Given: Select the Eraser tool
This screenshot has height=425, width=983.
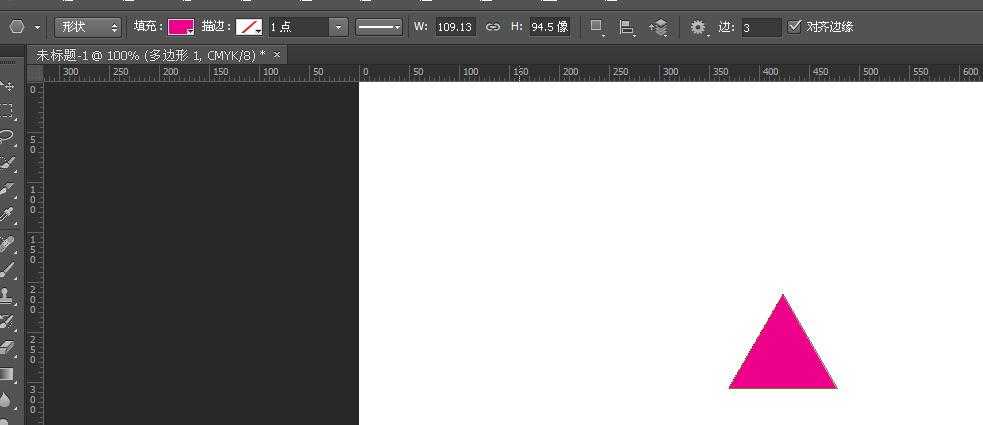Looking at the screenshot, I should (x=8, y=347).
